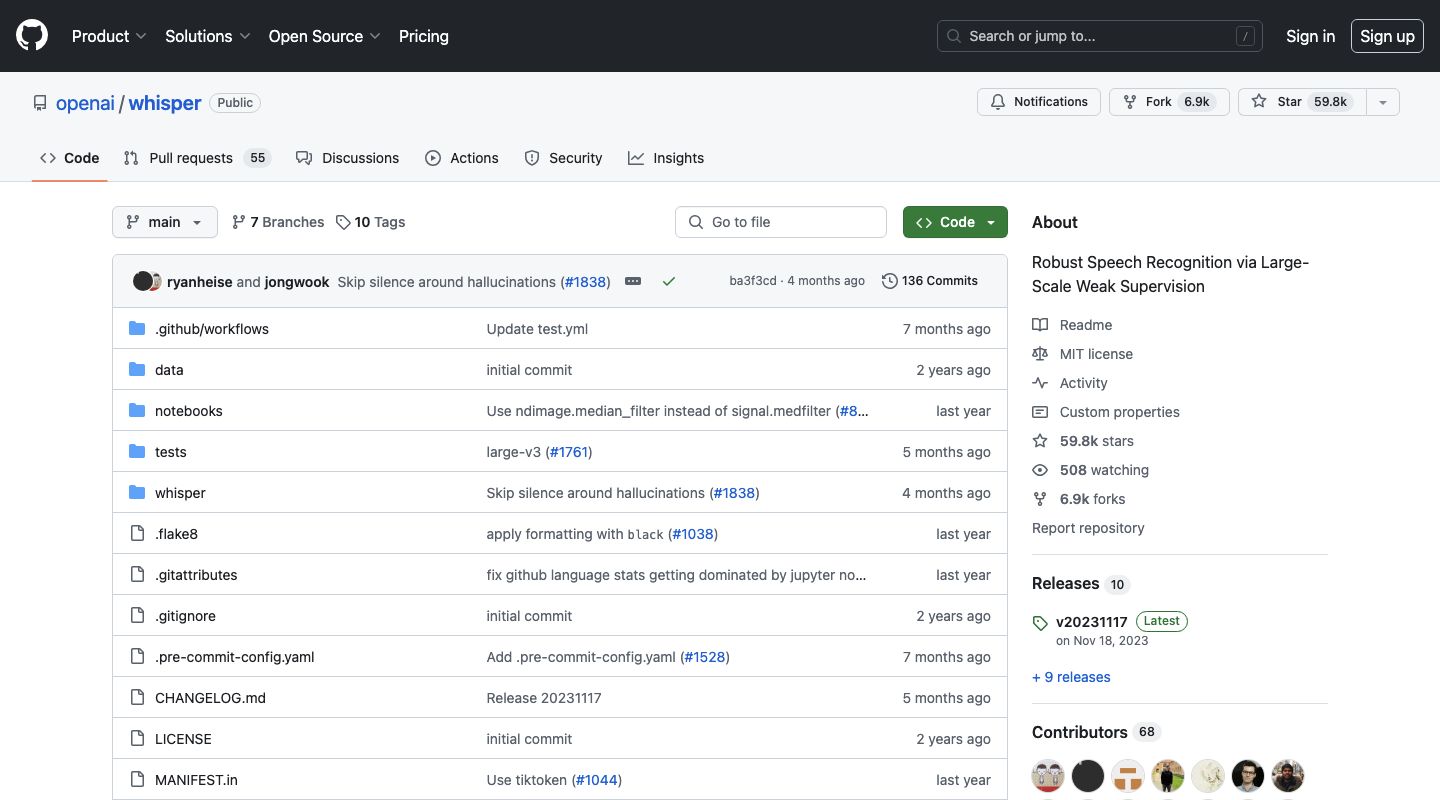Screen dimensions: 1440x800
Task: Switch to the Actions tab
Action: [x=462, y=158]
